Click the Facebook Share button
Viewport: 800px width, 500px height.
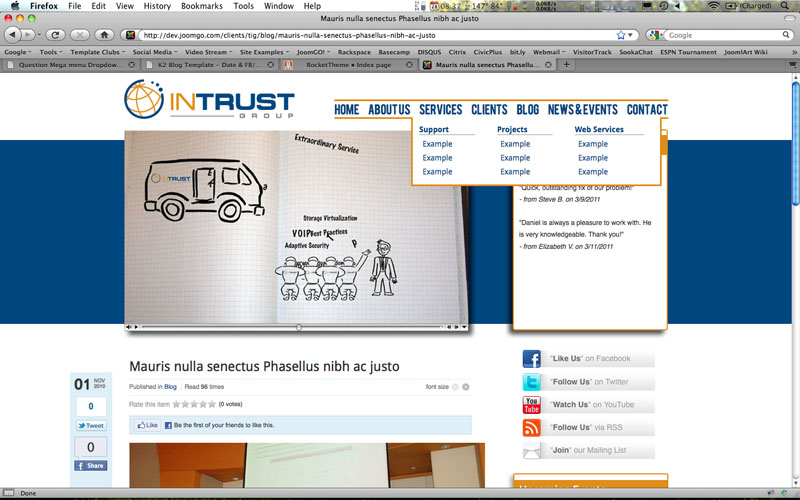[91, 466]
